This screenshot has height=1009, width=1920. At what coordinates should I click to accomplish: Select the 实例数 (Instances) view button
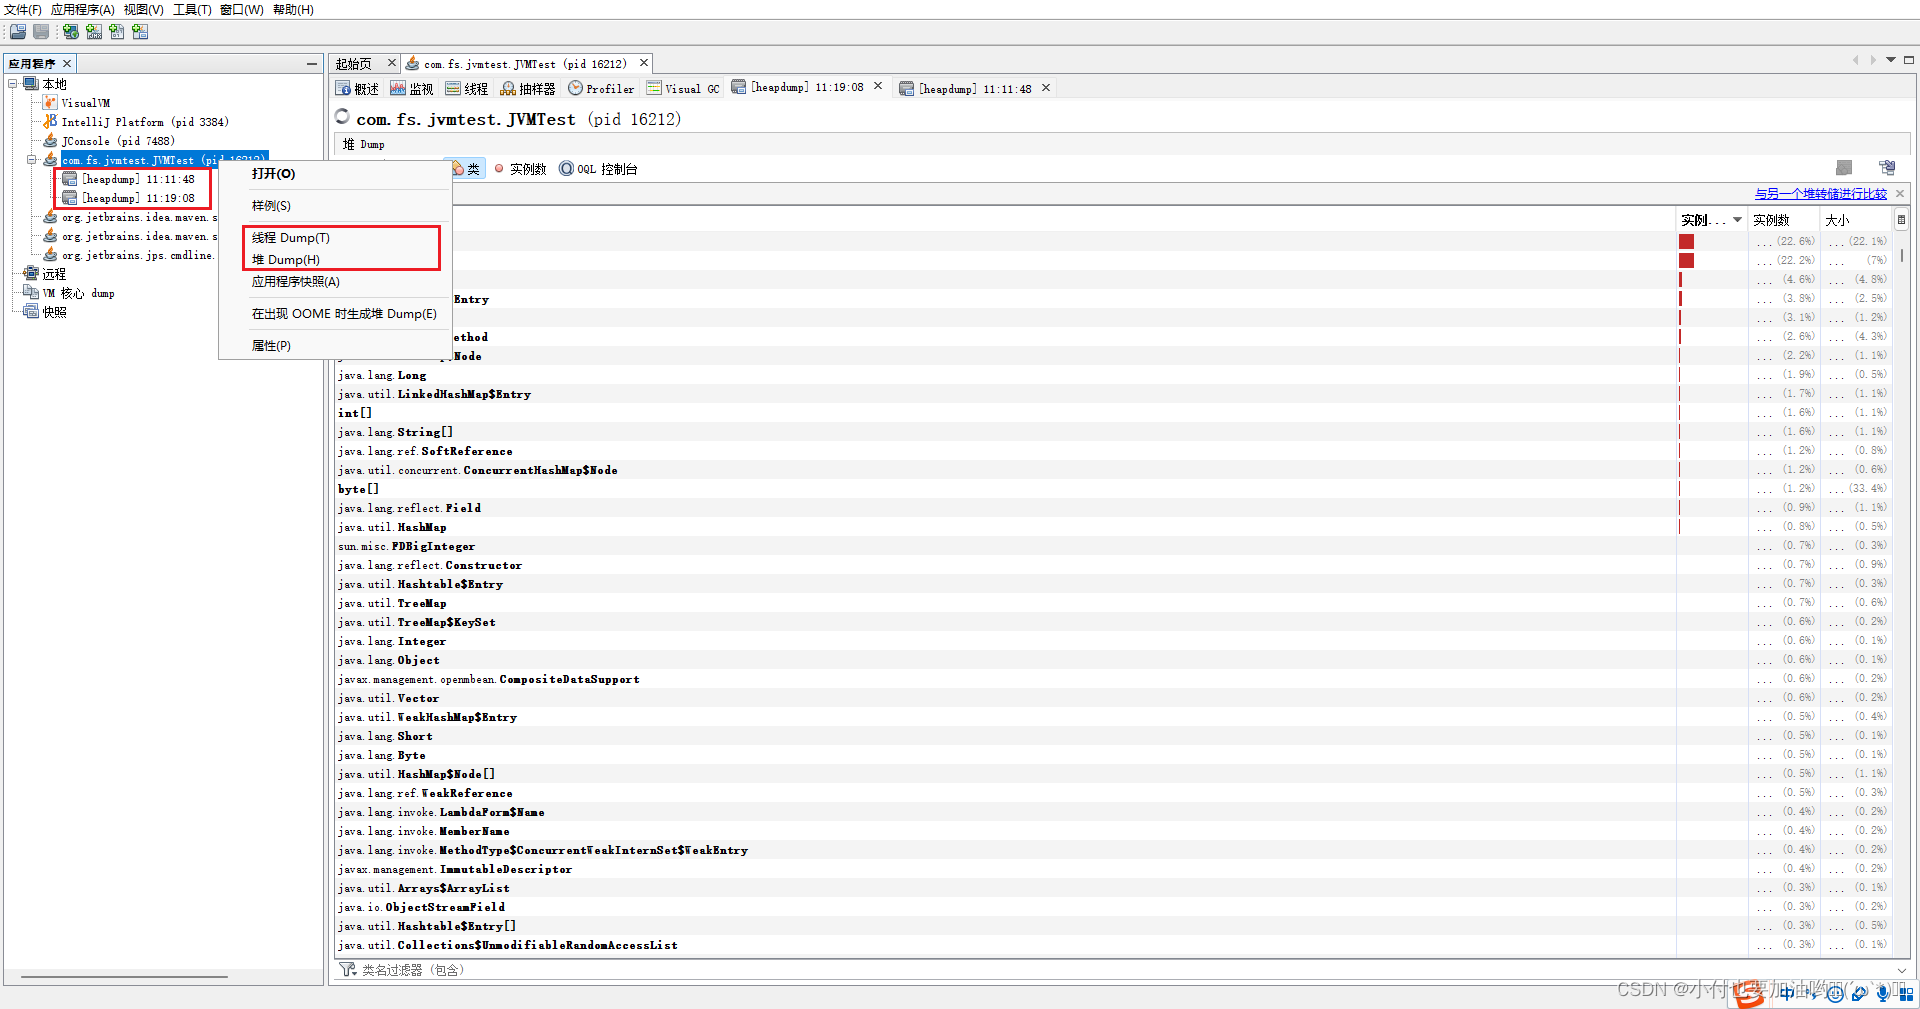coord(520,169)
